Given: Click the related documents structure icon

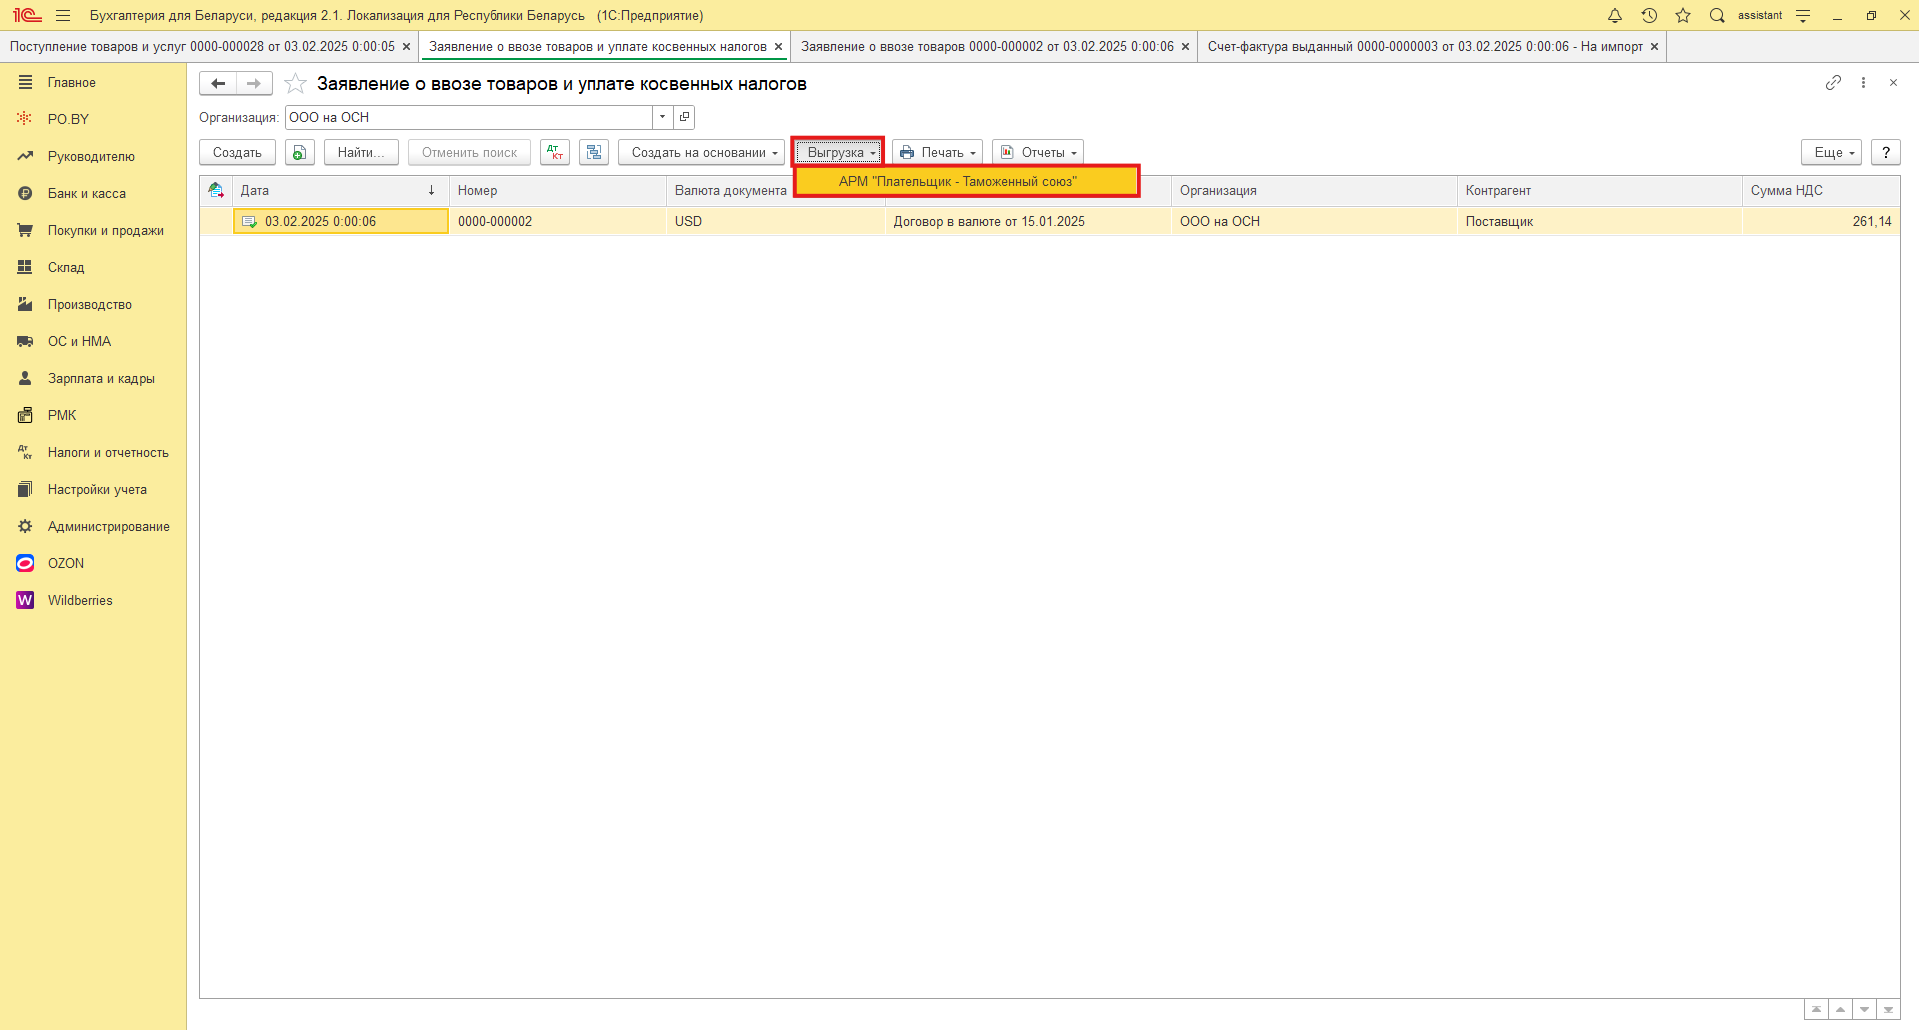Looking at the screenshot, I should click(x=594, y=152).
